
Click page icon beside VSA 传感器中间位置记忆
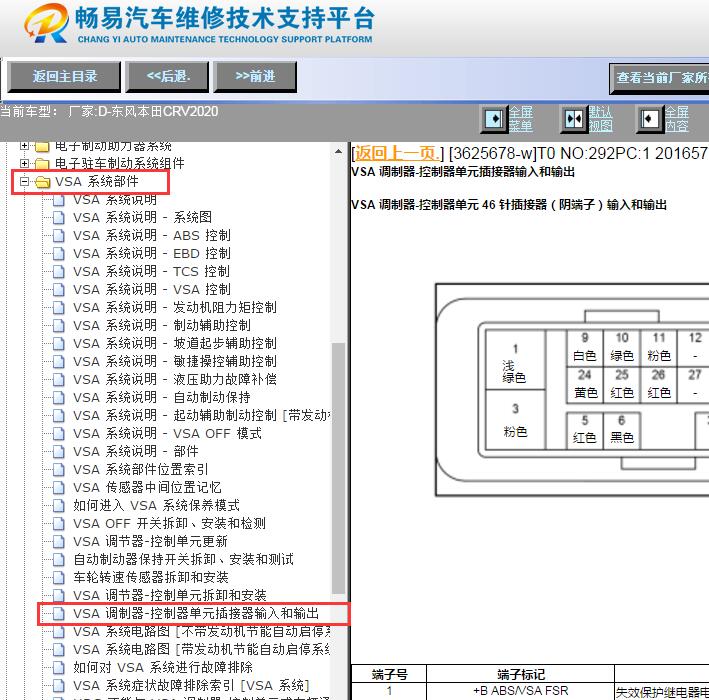pyautogui.click(x=58, y=487)
